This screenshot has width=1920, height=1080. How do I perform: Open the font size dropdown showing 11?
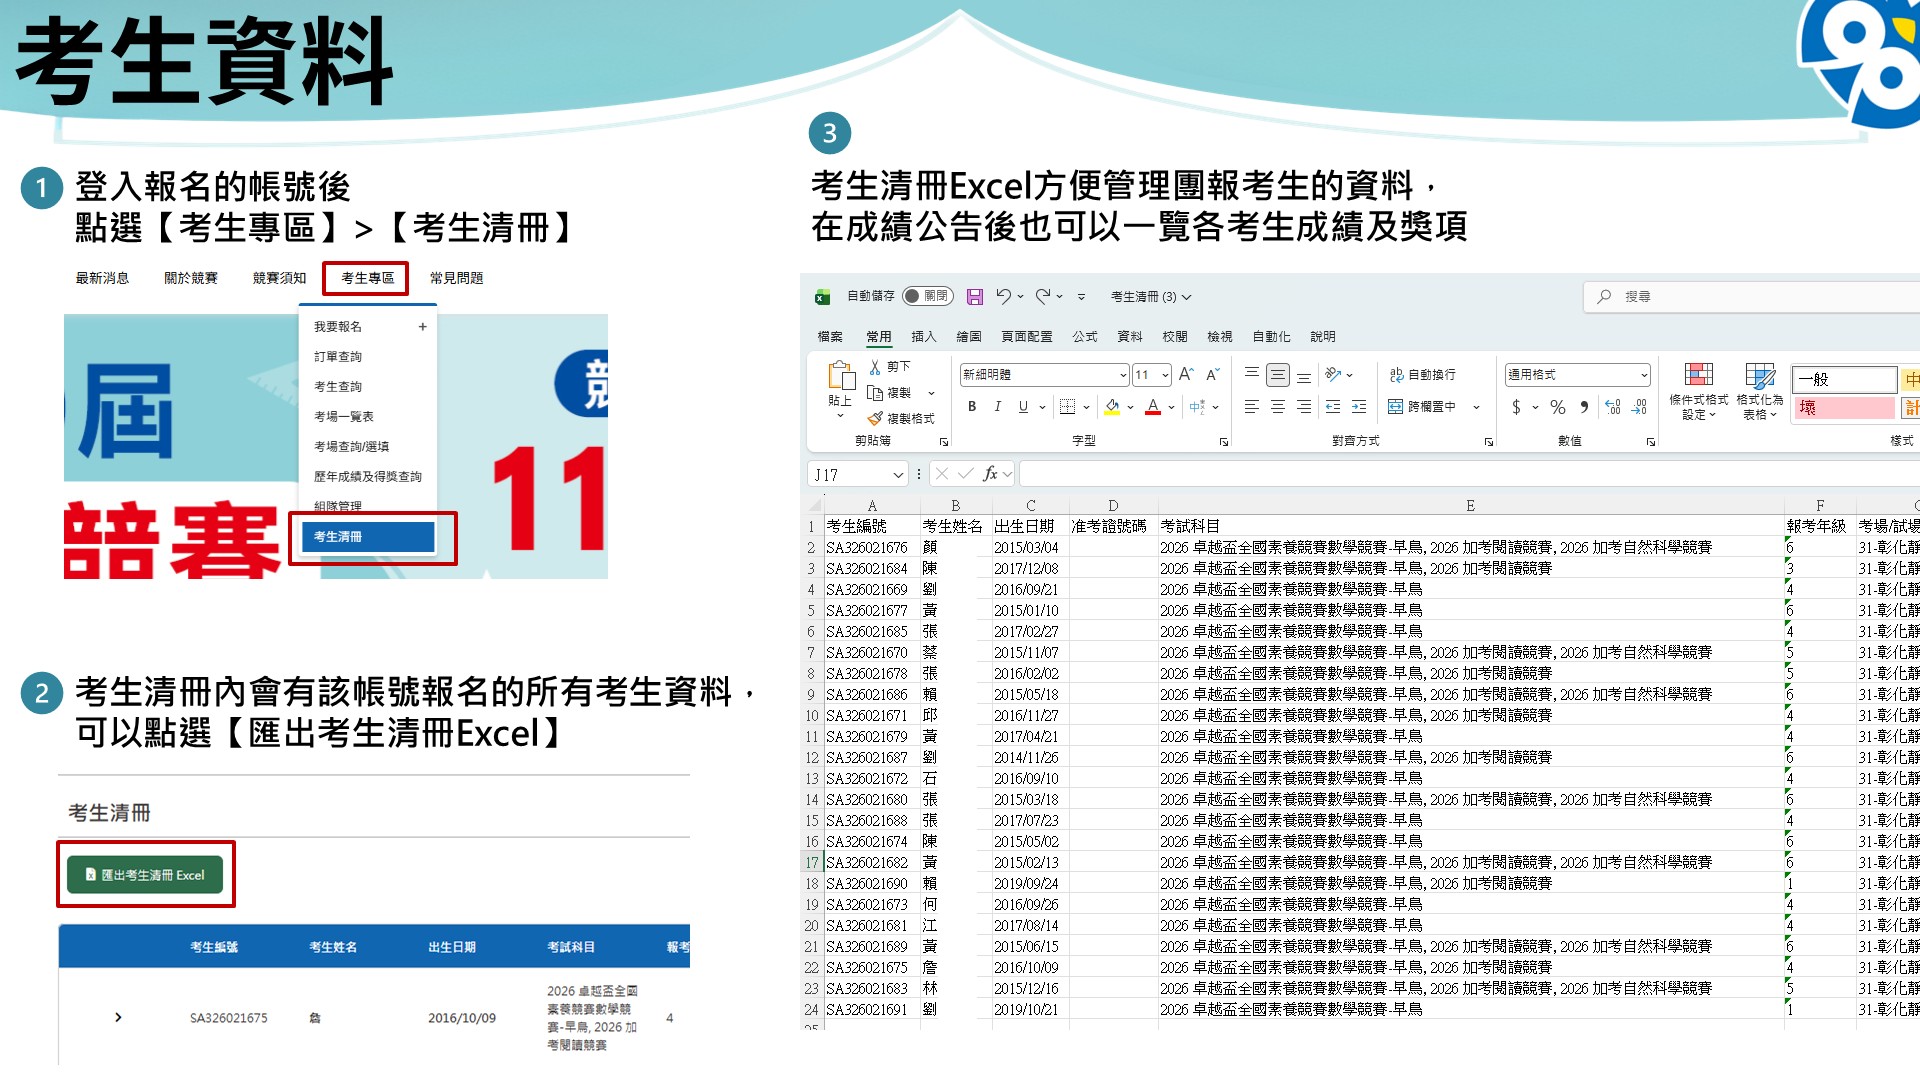click(1165, 376)
